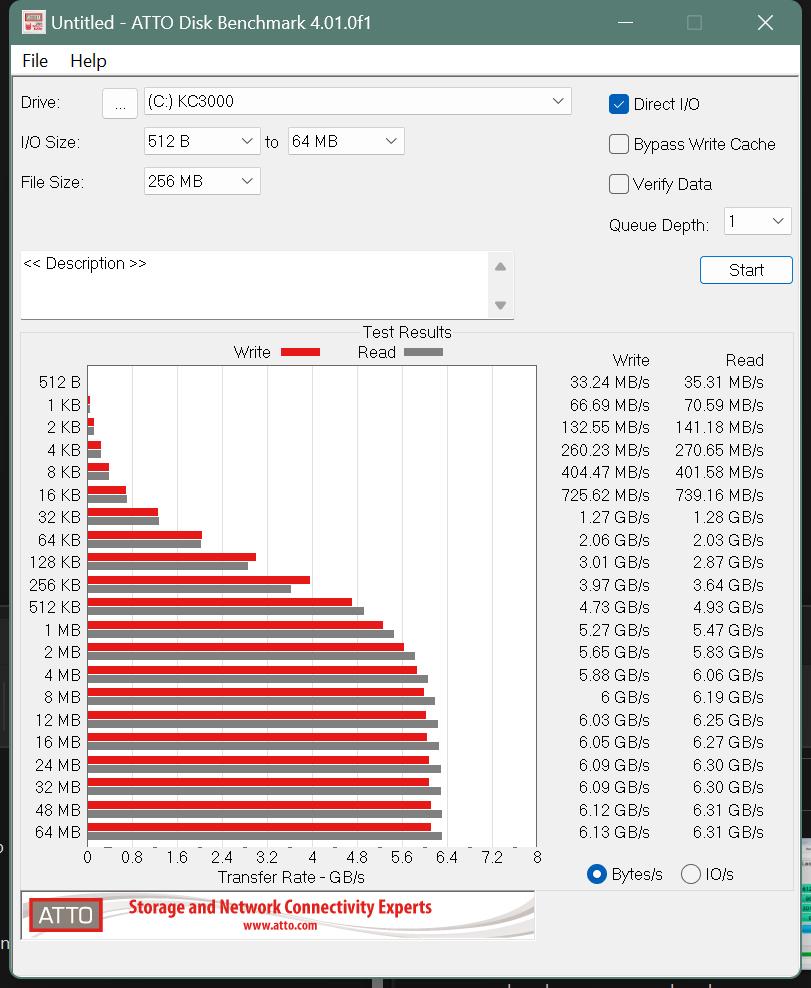Click the 6.31 GB/s read value for 48 MB
811x988 pixels.
(728, 810)
